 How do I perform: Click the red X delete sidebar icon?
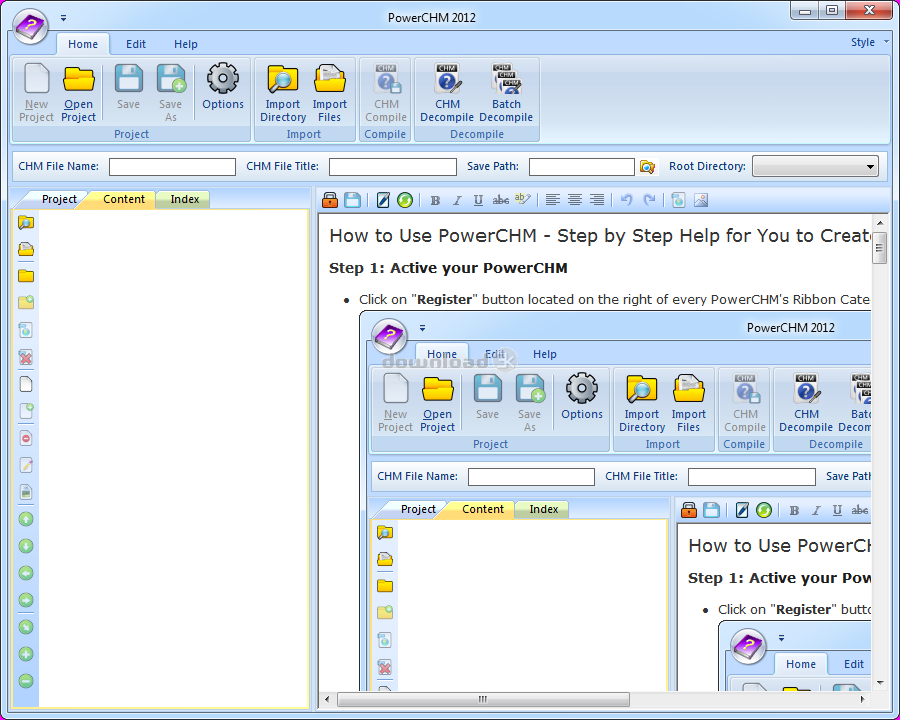pyautogui.click(x=26, y=357)
